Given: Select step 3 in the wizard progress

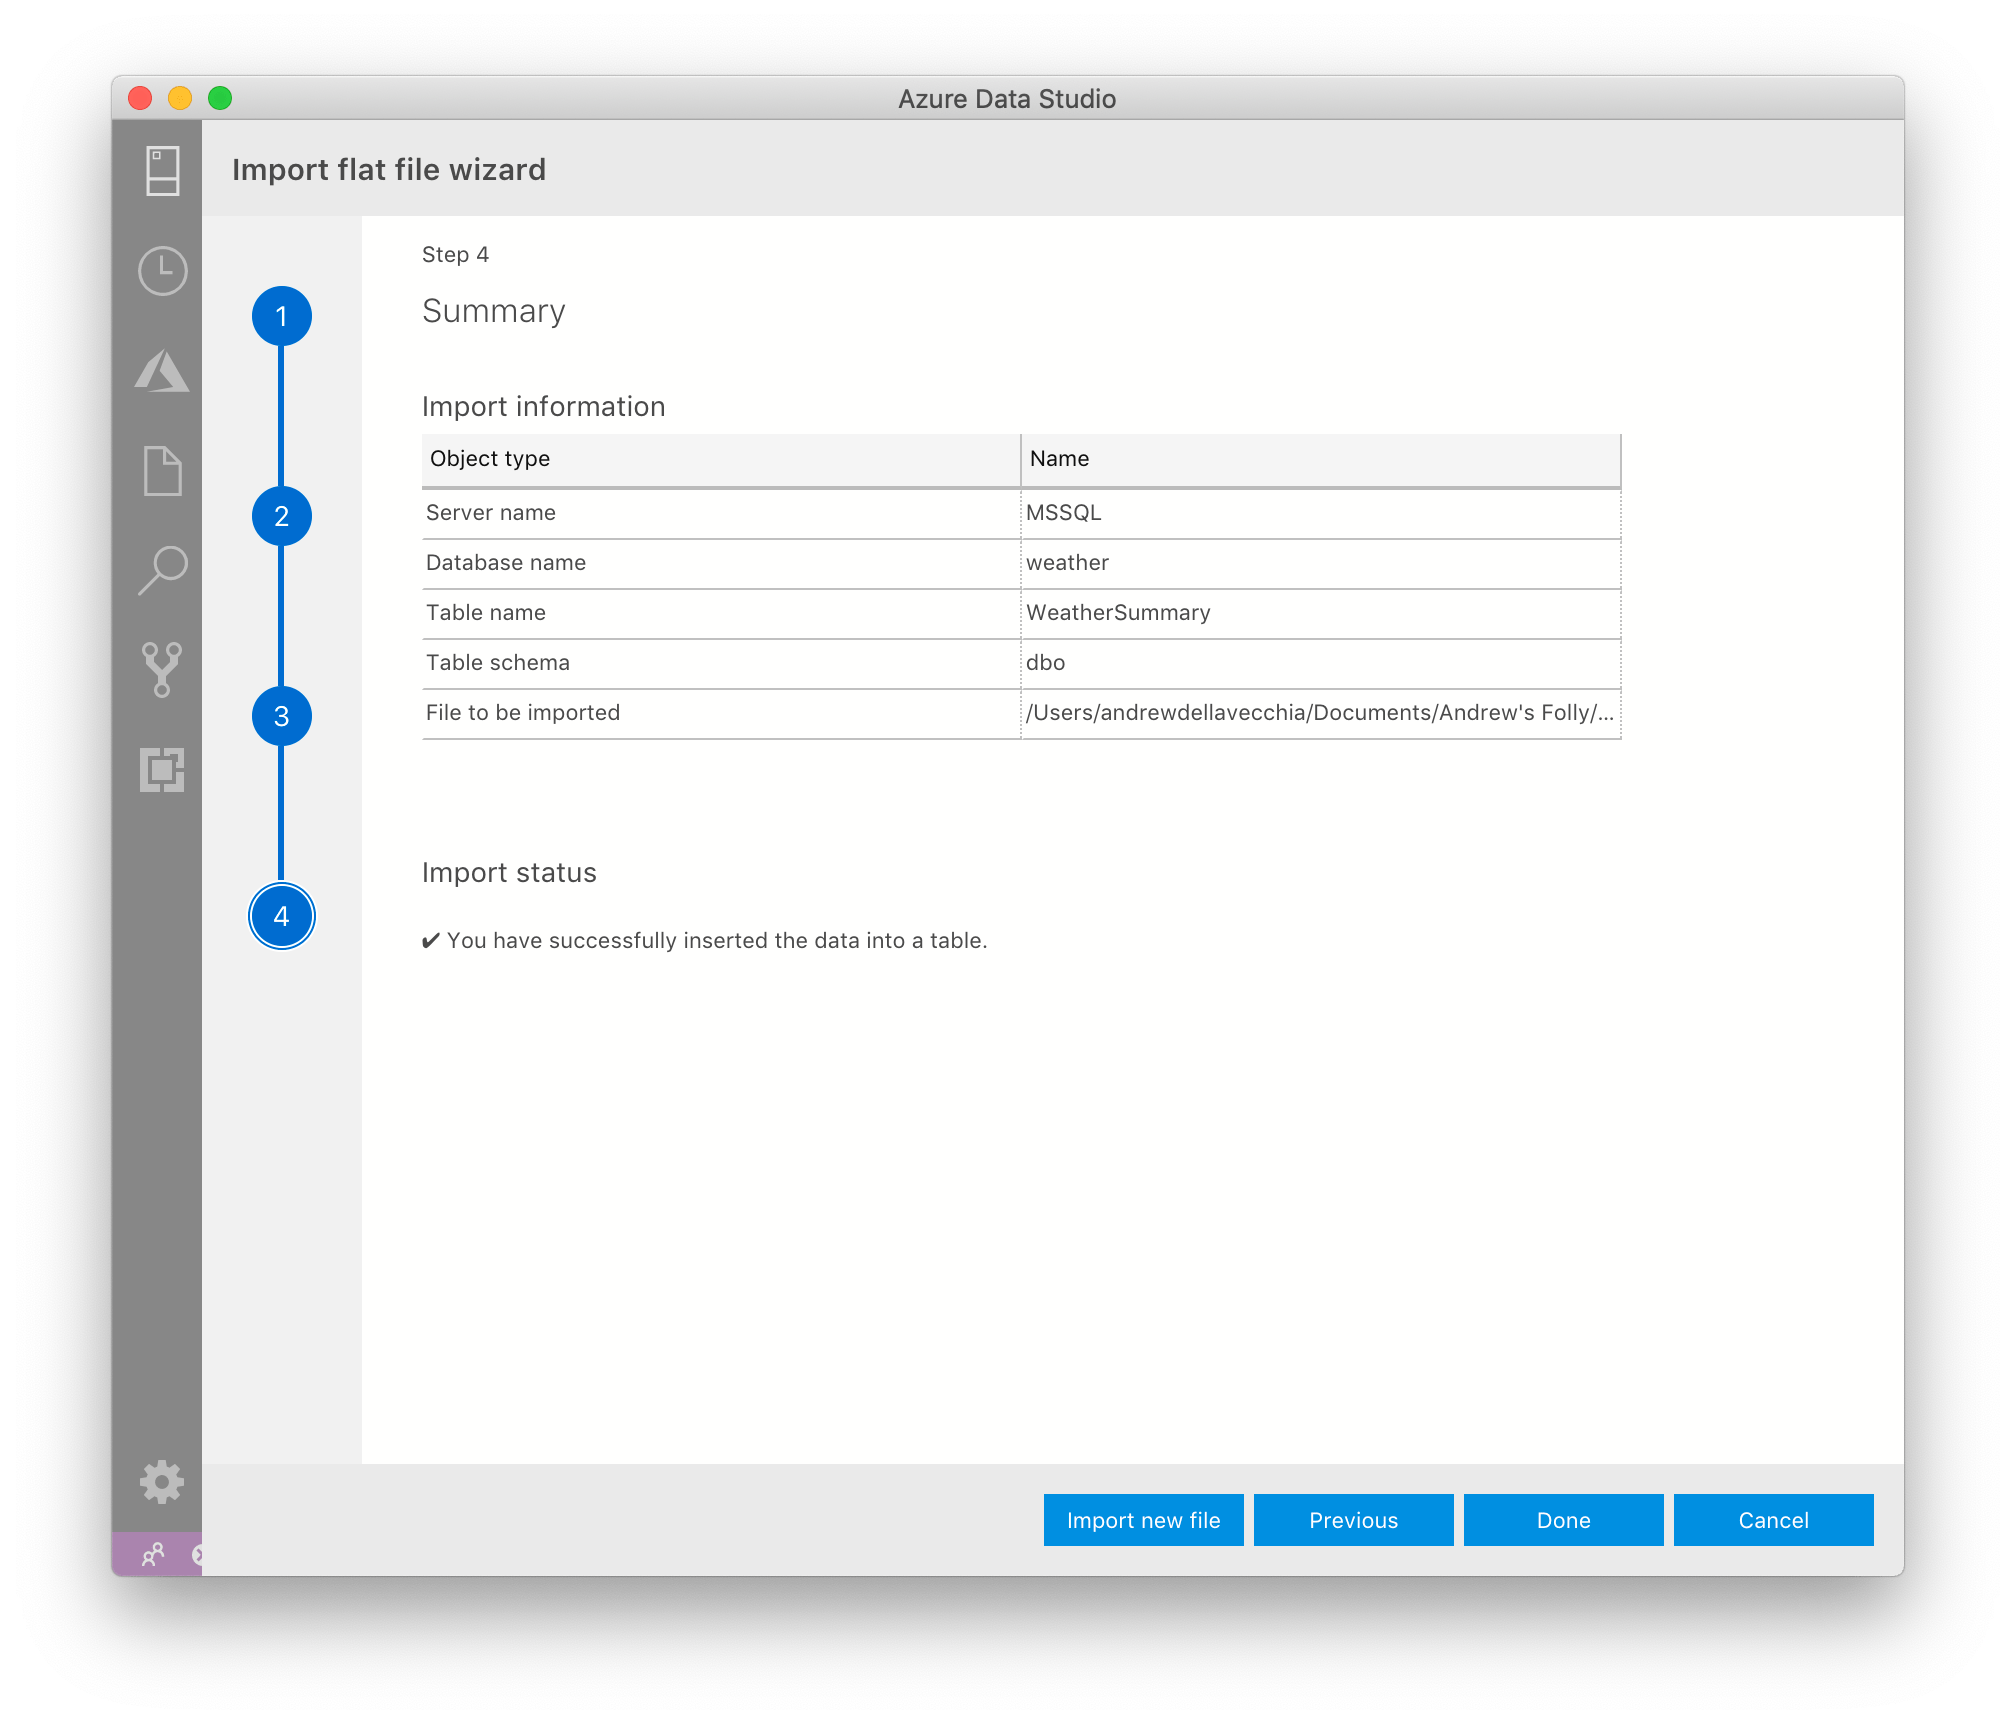Looking at the screenshot, I should click(x=283, y=715).
